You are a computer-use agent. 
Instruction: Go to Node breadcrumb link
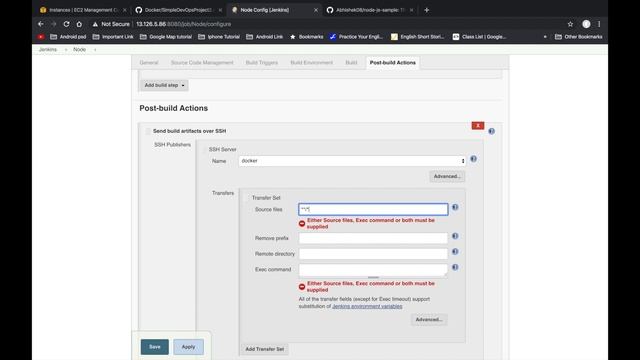(79, 49)
